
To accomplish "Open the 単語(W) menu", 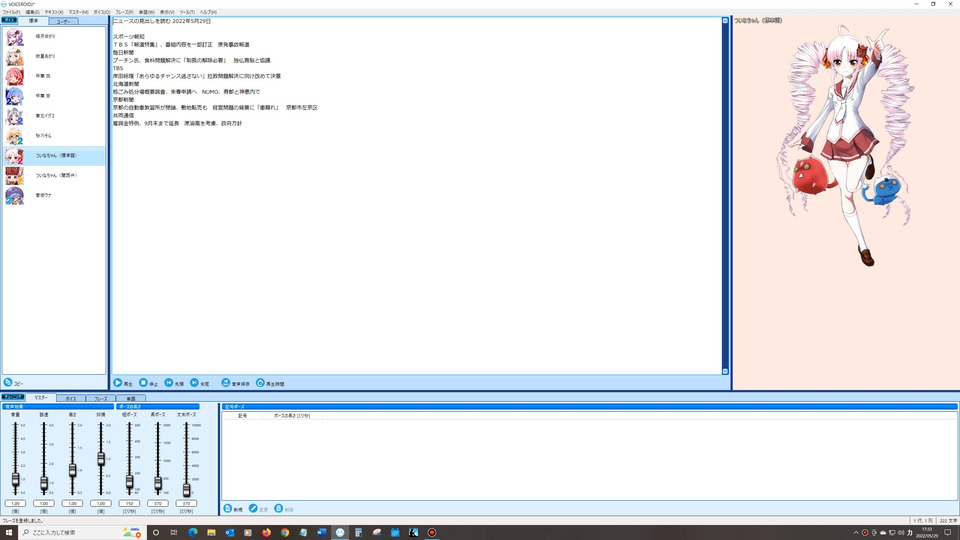I will point(147,12).
